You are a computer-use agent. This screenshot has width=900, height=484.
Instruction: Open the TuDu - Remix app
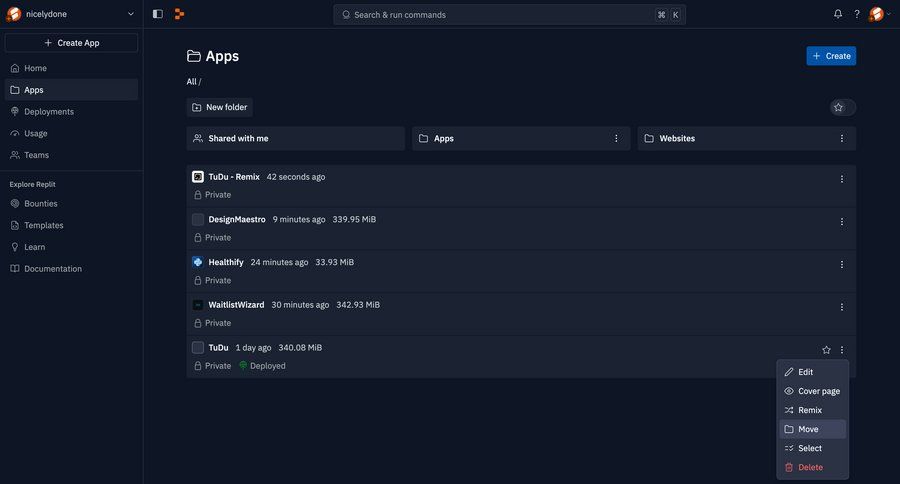[234, 177]
